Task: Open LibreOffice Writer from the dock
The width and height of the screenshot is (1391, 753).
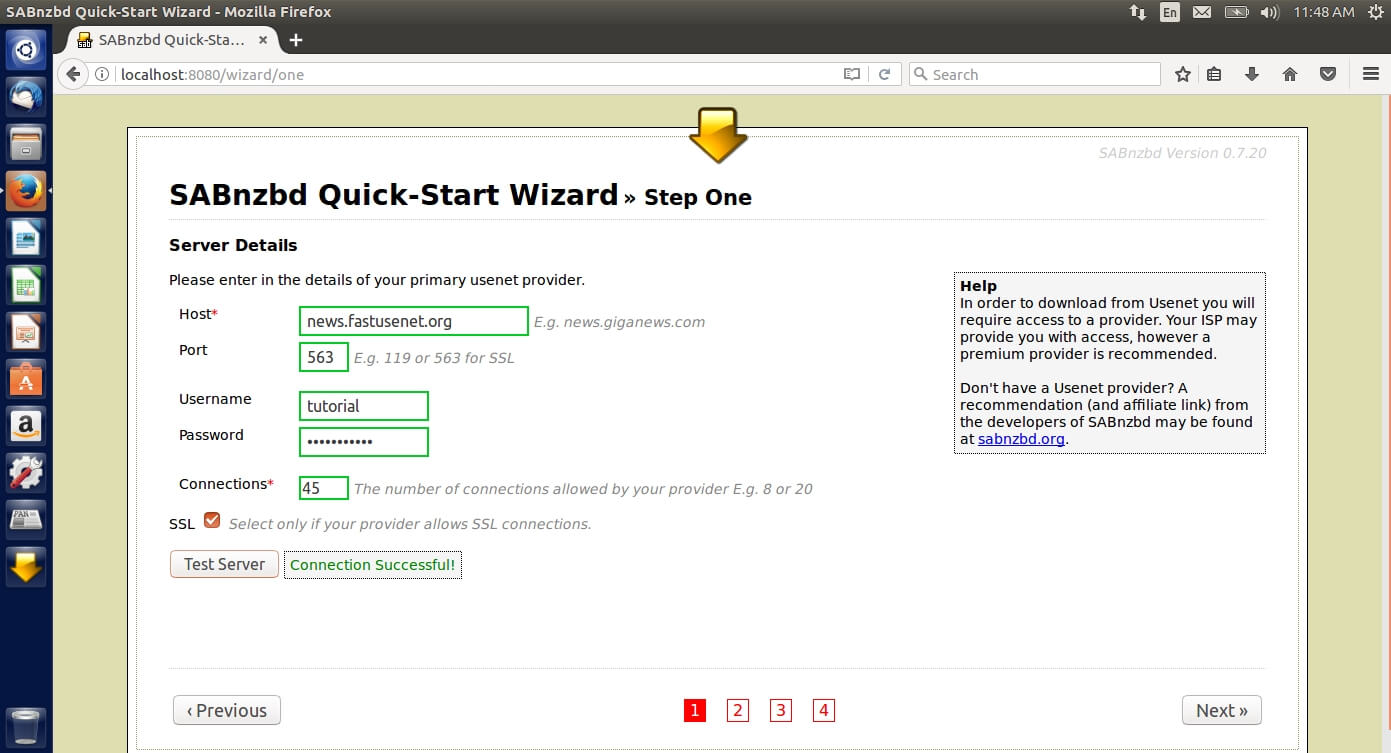Action: point(26,238)
